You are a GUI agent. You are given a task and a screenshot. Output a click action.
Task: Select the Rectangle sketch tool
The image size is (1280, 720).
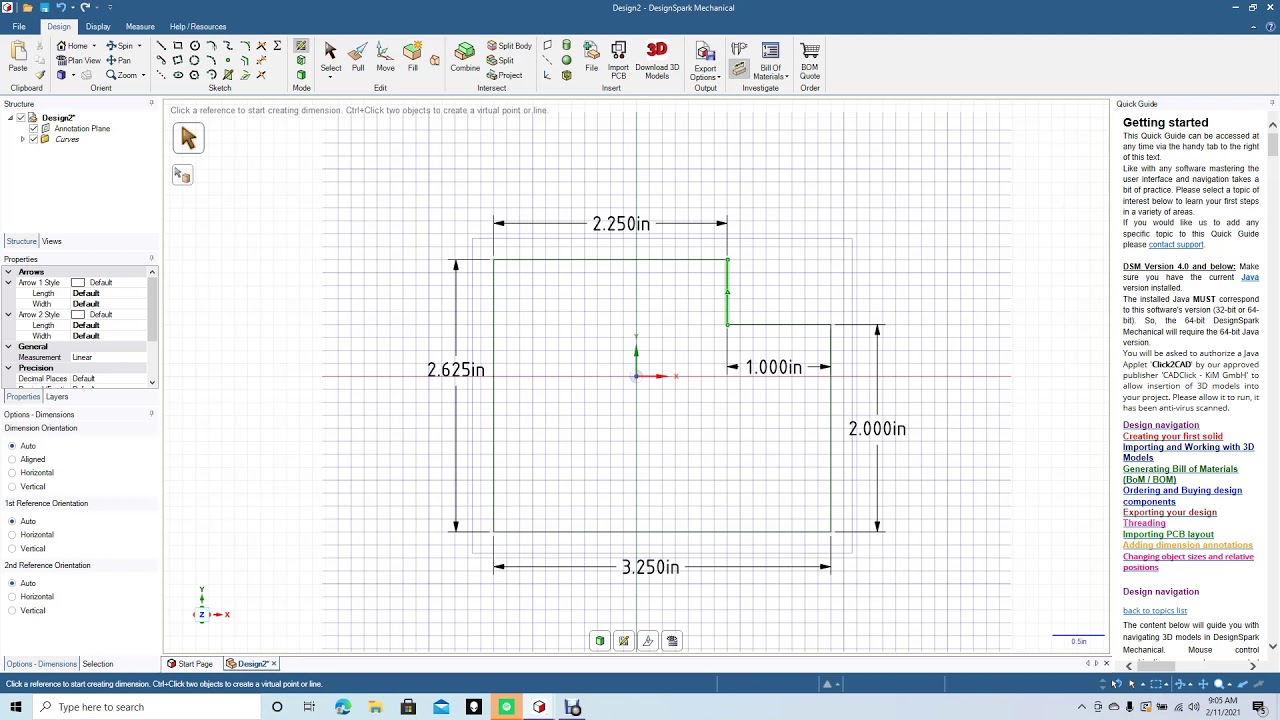coord(178,46)
